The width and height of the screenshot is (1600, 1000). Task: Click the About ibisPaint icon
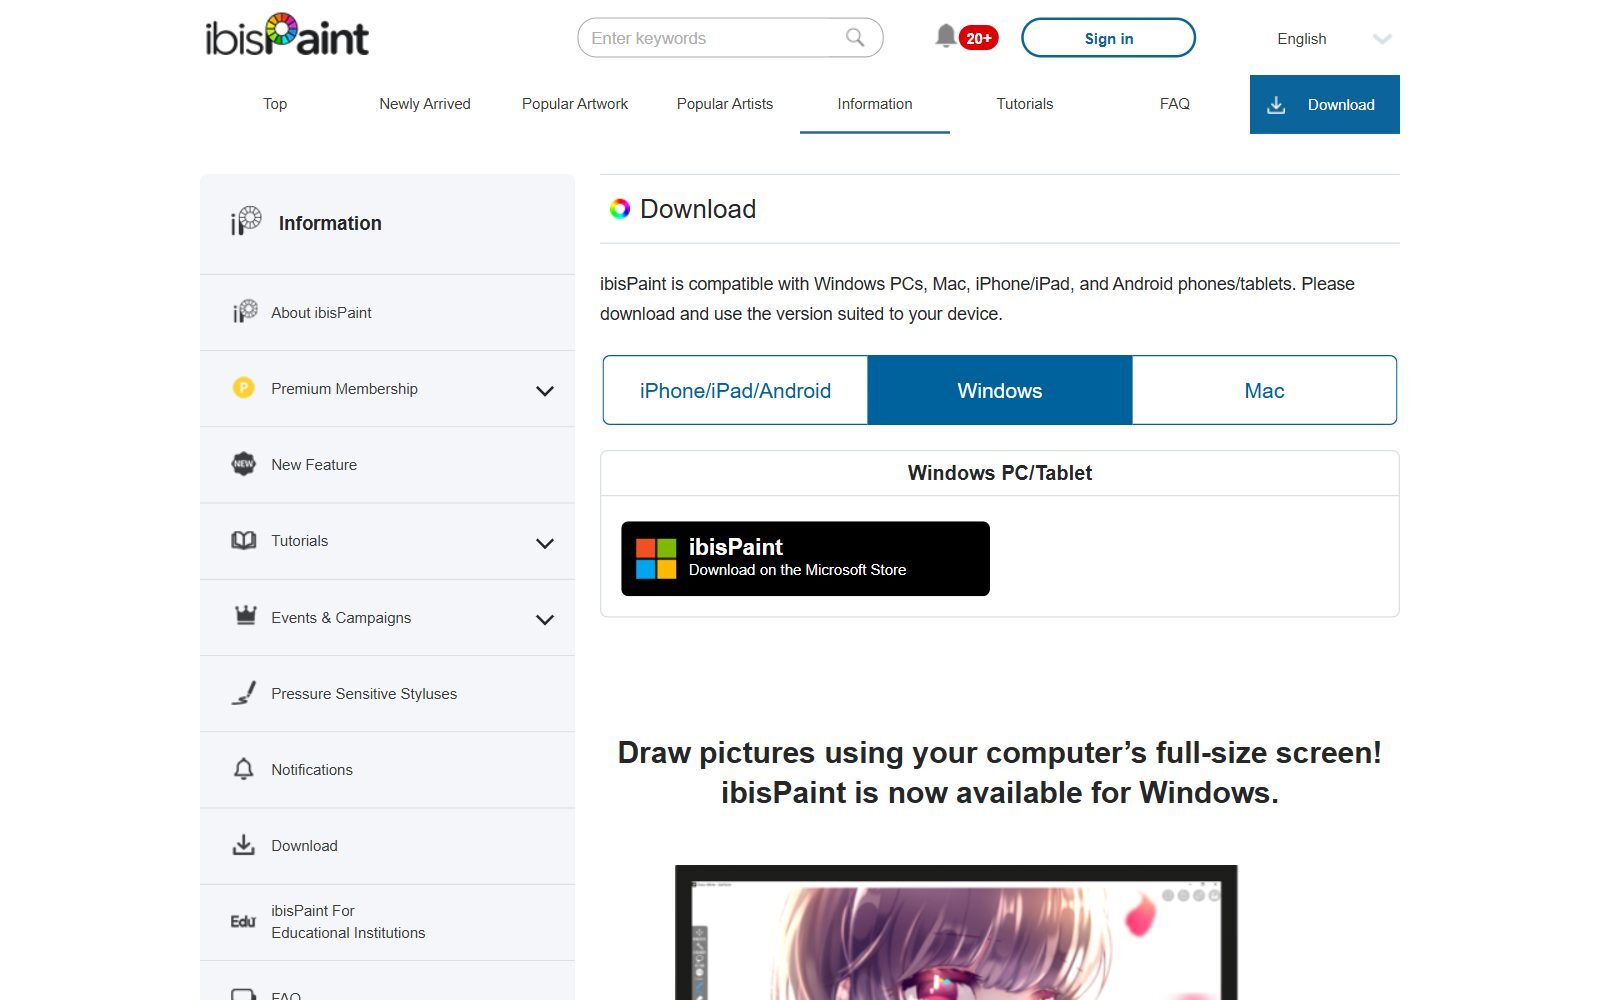[245, 312]
